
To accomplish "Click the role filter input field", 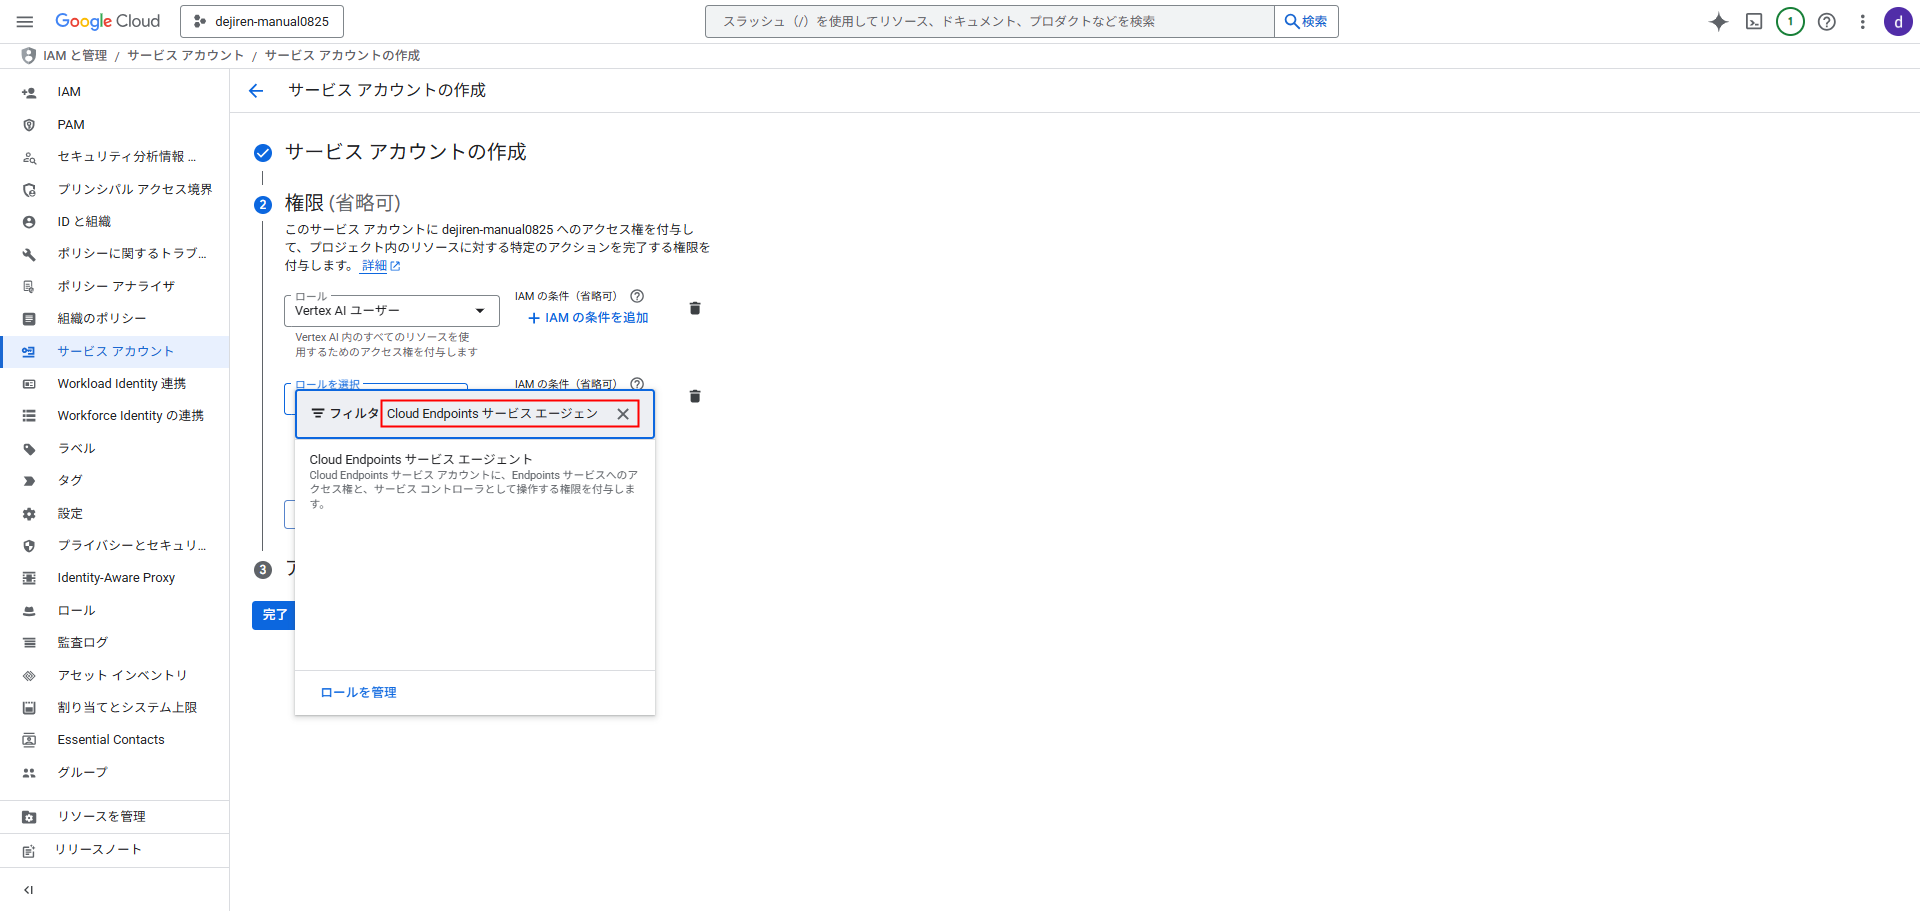I will [495, 414].
